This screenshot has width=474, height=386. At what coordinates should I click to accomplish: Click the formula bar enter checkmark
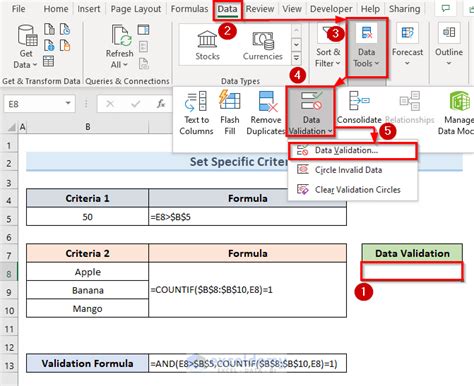135,104
